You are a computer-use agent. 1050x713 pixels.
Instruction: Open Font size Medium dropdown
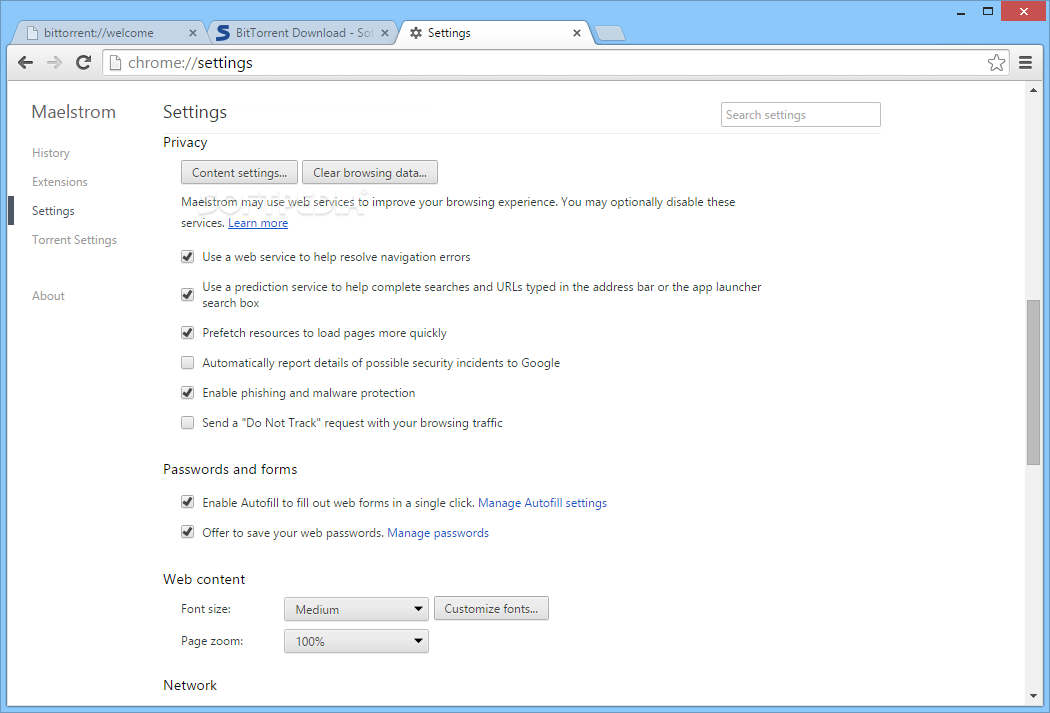coord(356,609)
